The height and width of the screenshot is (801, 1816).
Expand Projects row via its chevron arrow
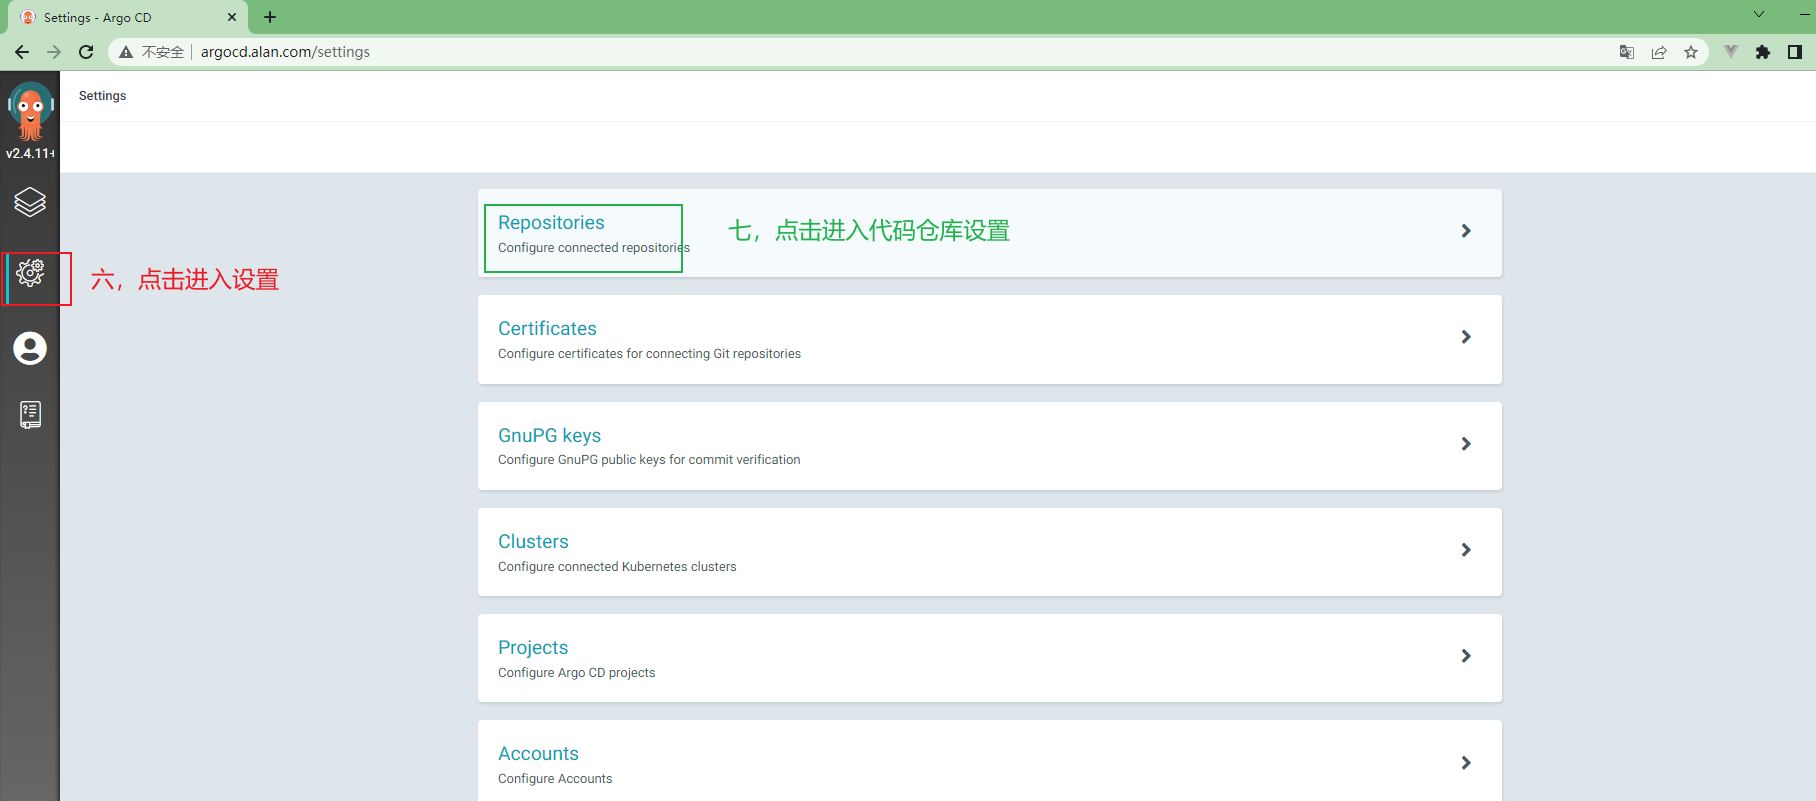point(1466,656)
